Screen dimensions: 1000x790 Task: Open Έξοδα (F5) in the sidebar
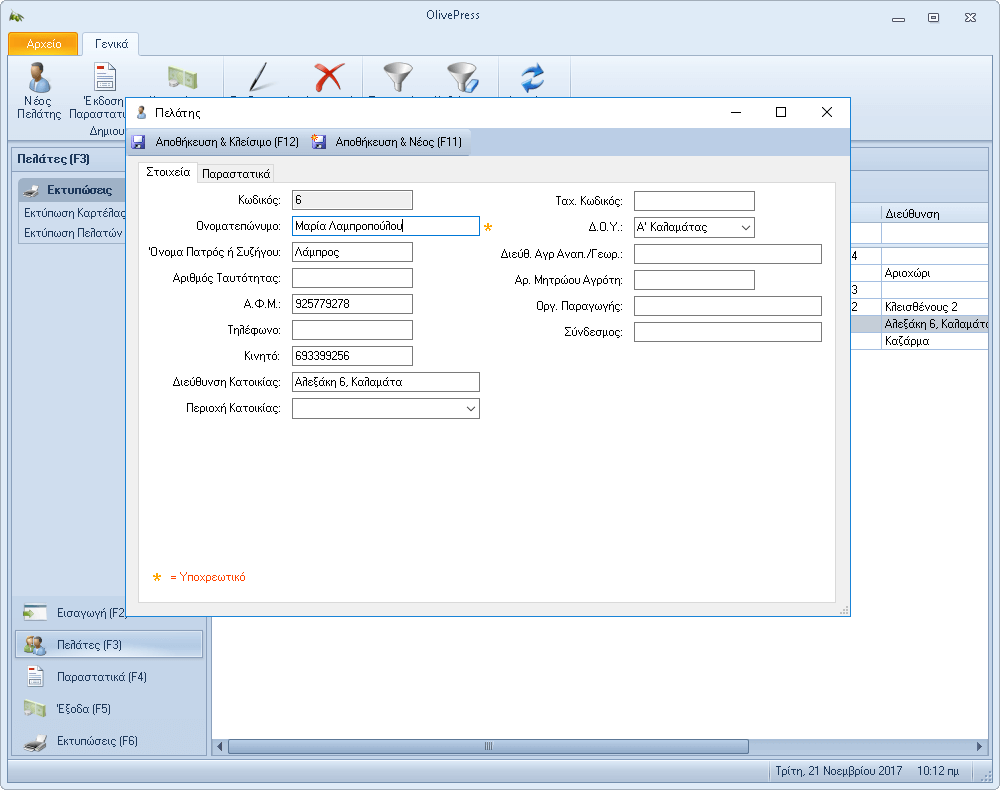point(83,709)
